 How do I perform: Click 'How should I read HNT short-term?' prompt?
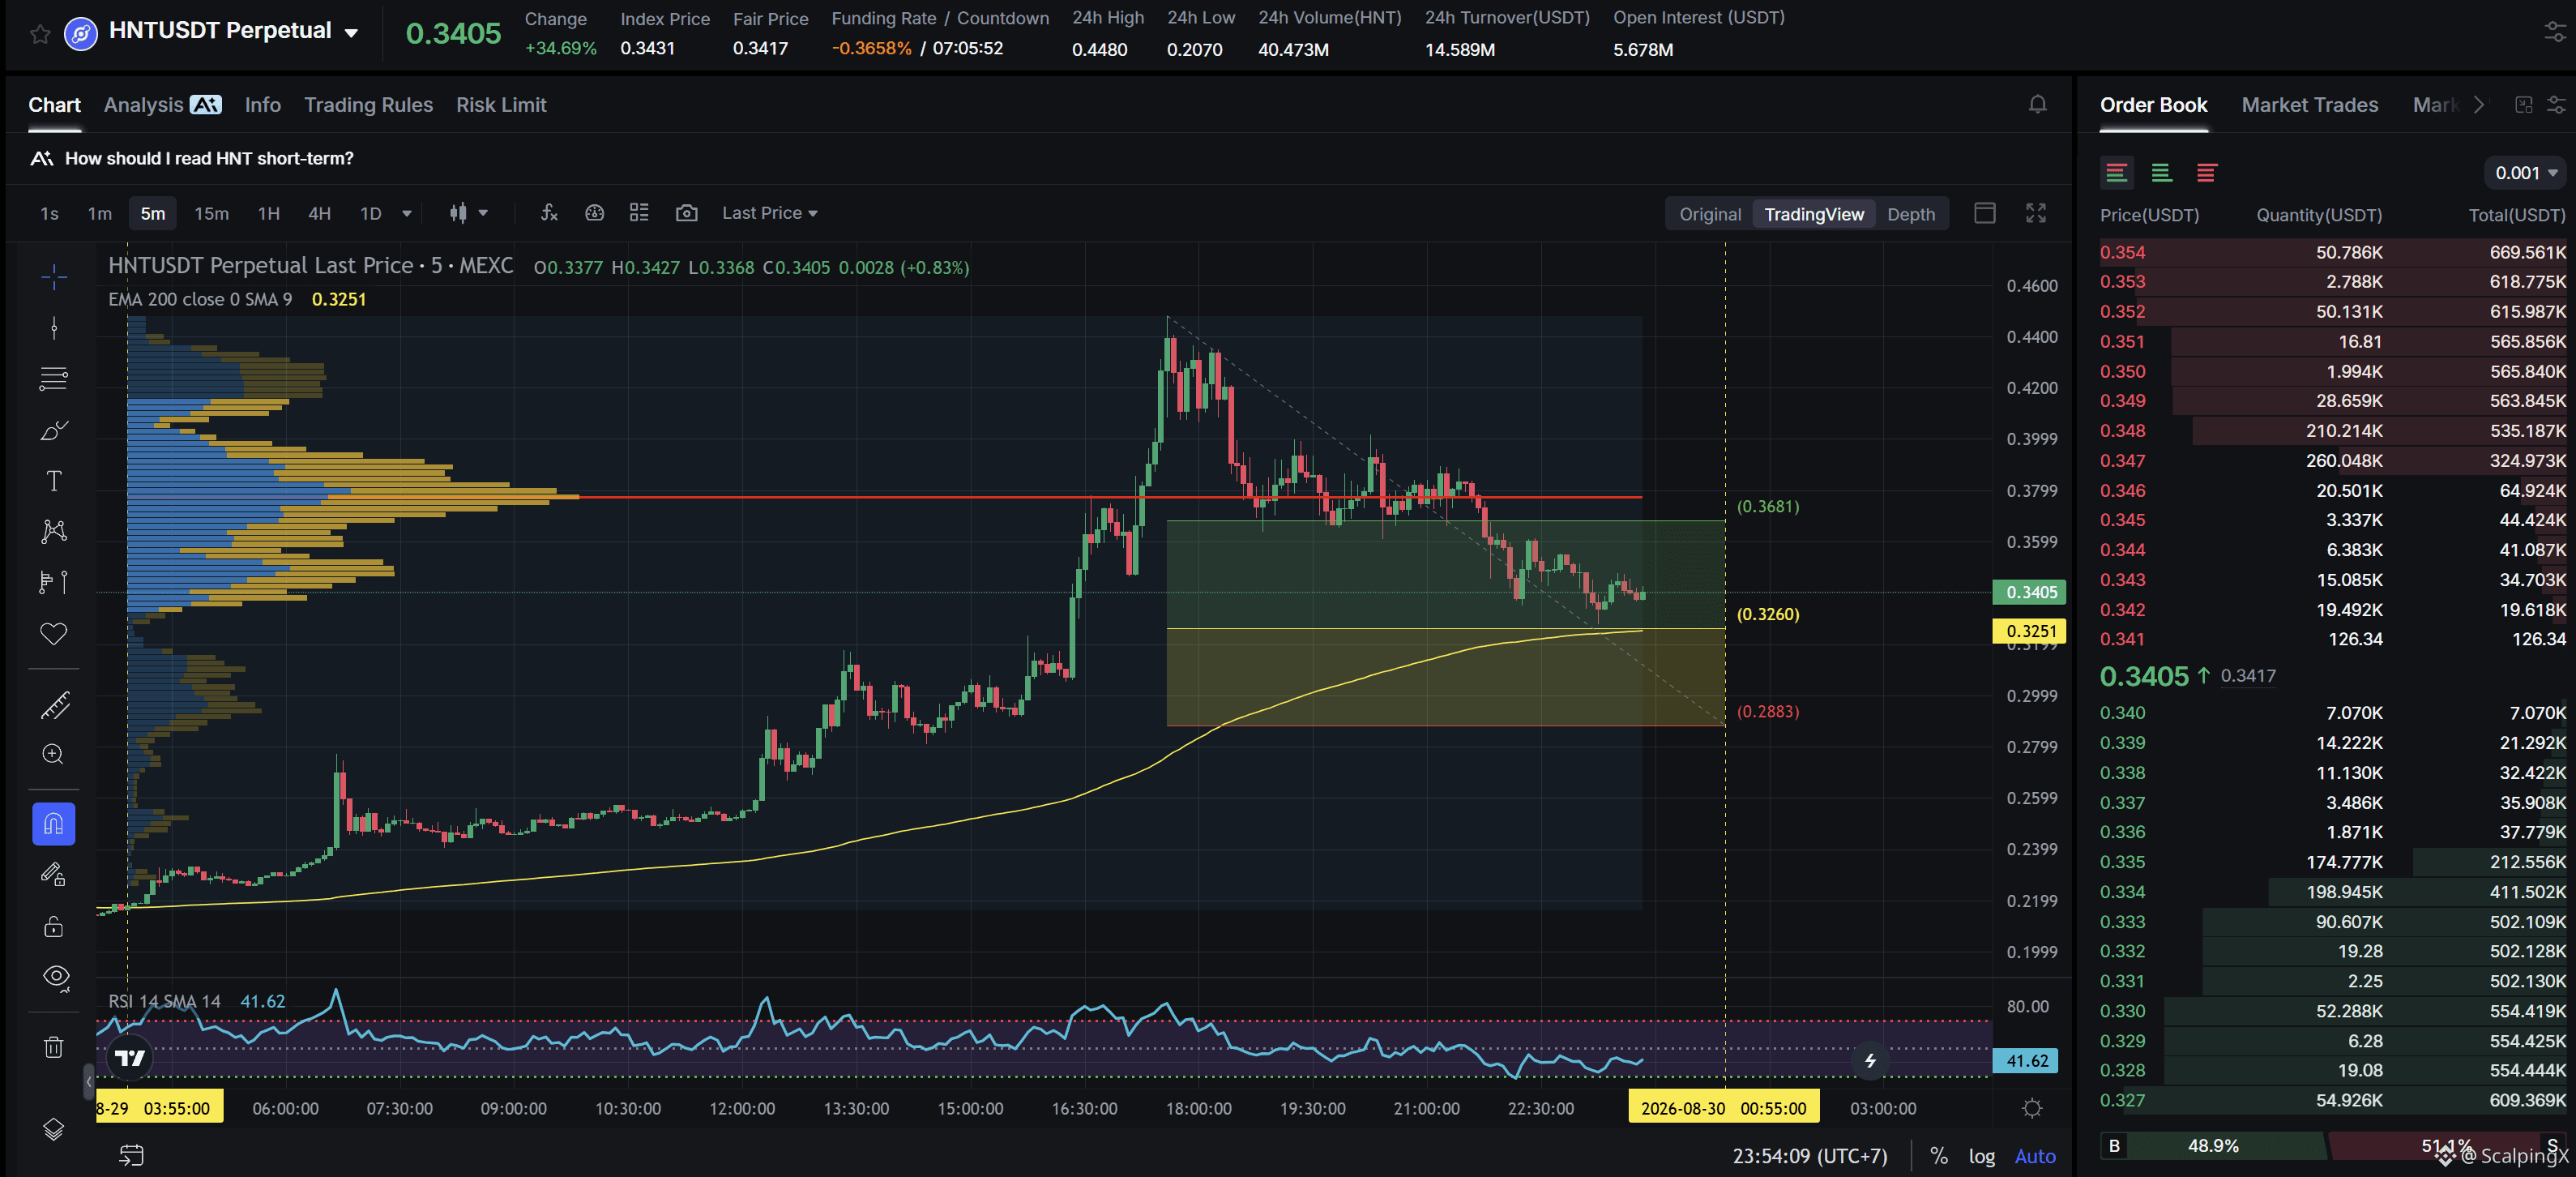click(x=209, y=158)
